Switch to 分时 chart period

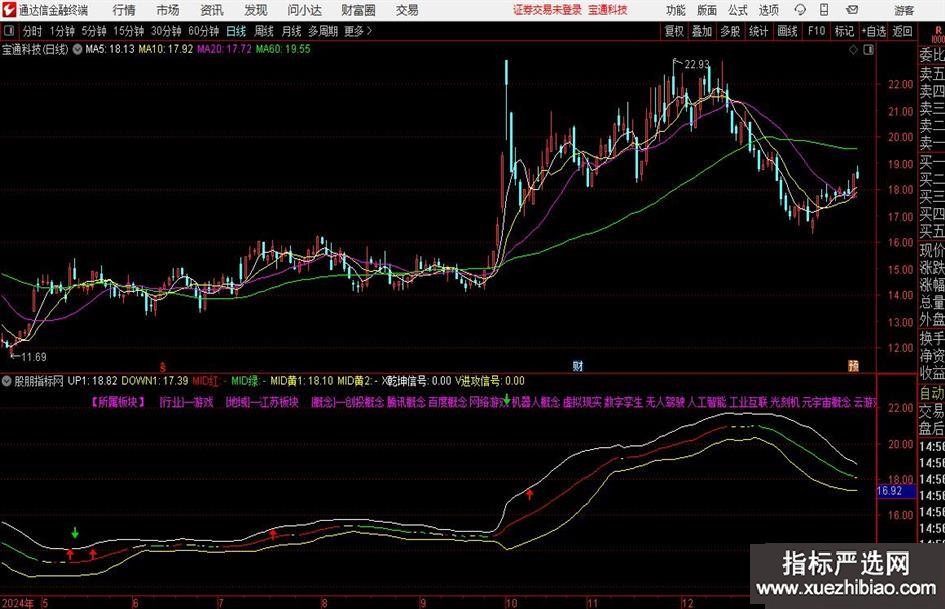coord(33,31)
